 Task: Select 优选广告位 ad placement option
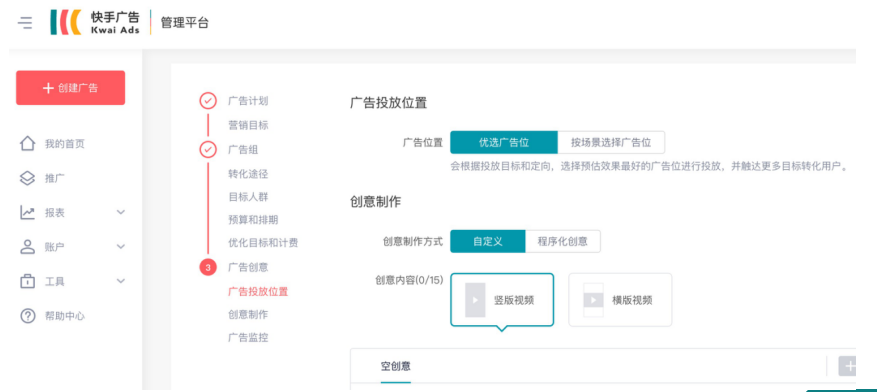click(504, 142)
